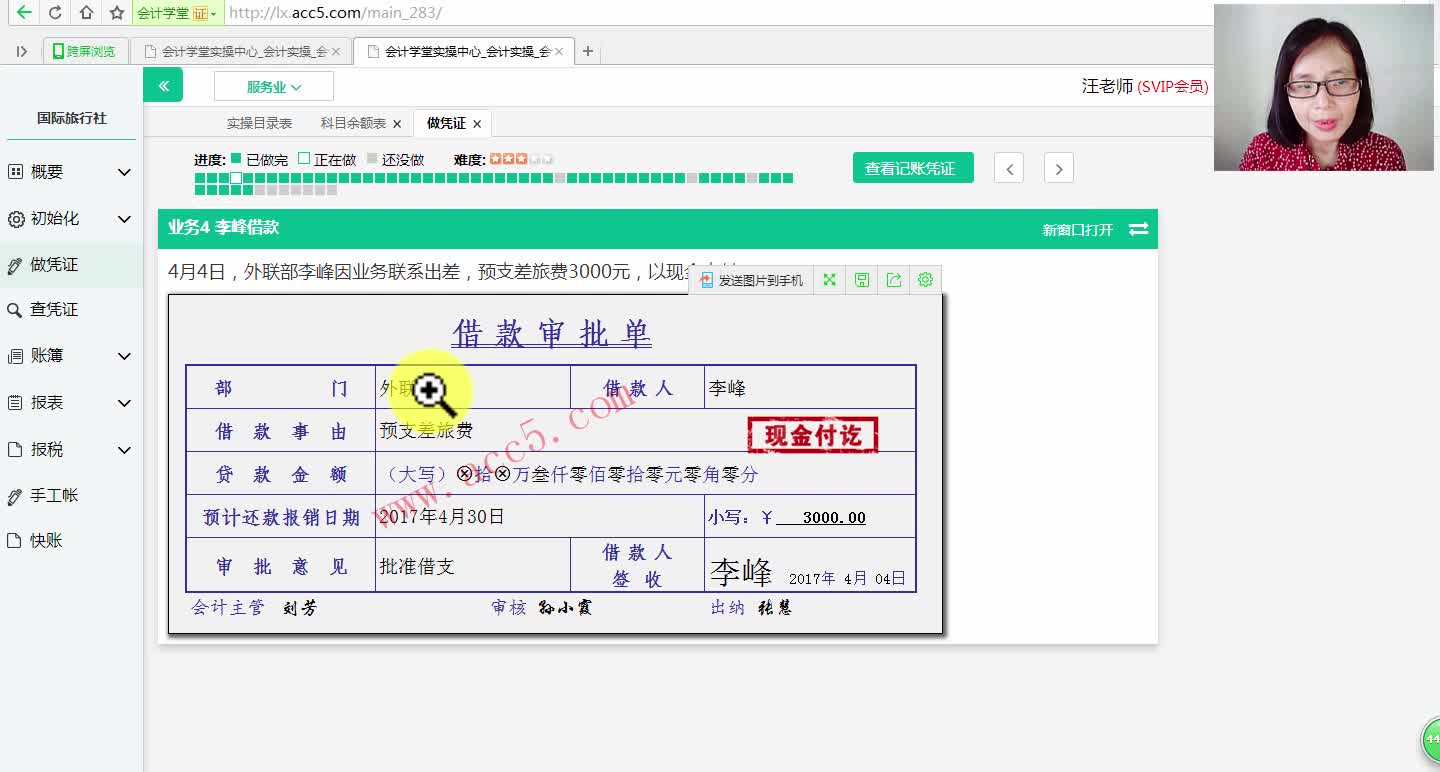Expand the 初始化 section chevron
Image resolution: width=1440 pixels, height=772 pixels.
coord(124,218)
